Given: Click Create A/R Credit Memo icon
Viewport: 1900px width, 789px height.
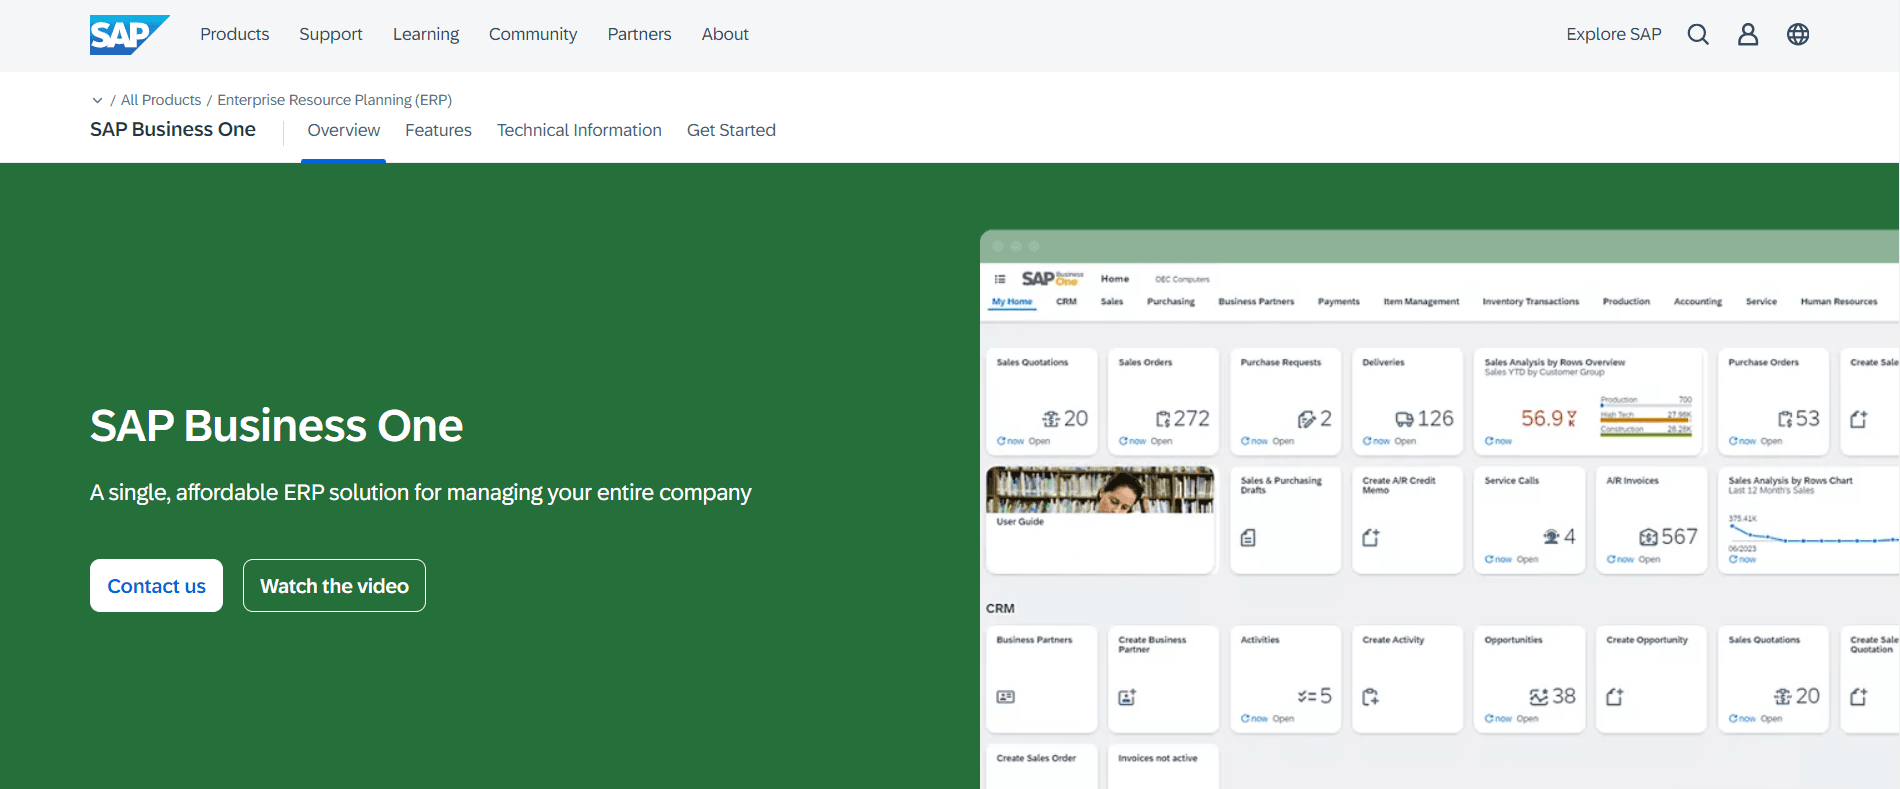Looking at the screenshot, I should coord(1371,538).
